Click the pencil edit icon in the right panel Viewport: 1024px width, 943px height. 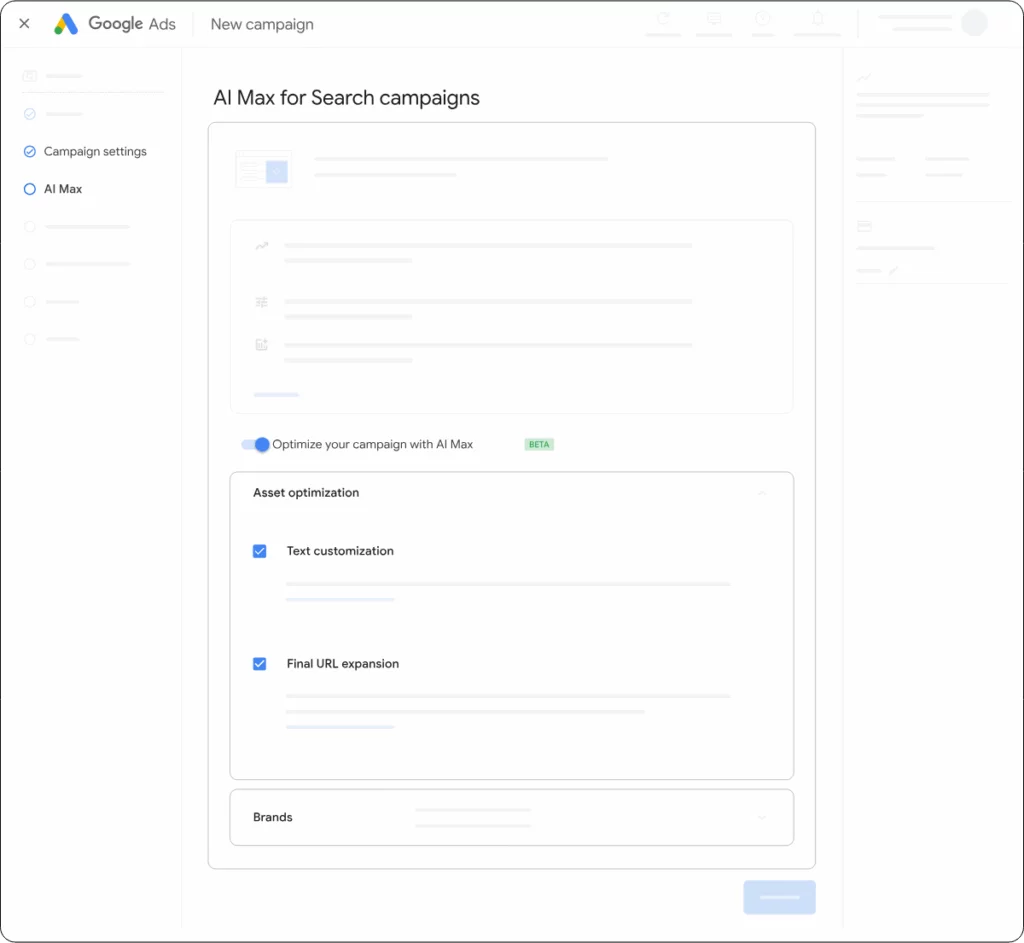point(894,270)
